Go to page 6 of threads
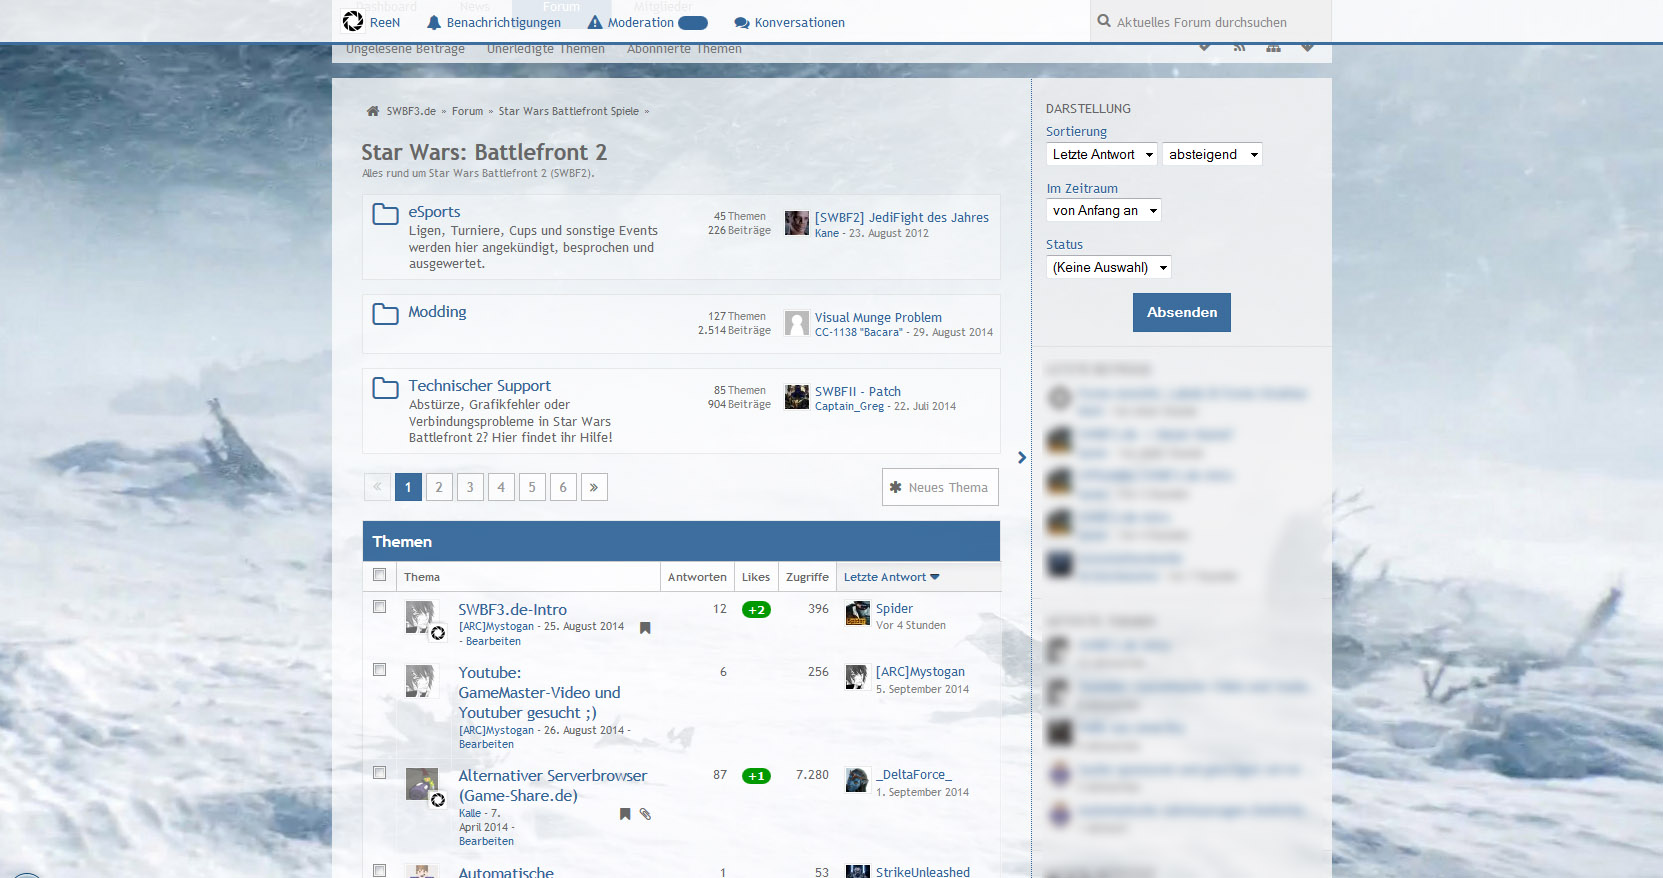Screen dimensions: 1663x878 pyautogui.click(x=563, y=487)
